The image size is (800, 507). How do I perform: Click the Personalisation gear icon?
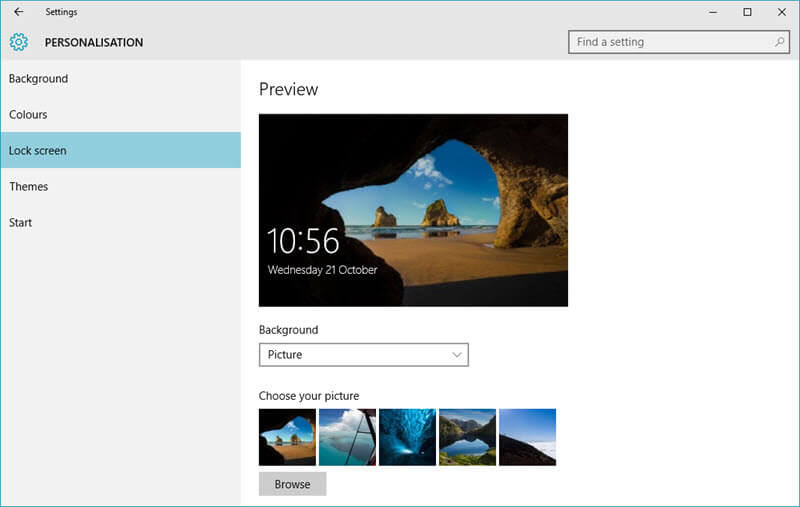coord(19,42)
